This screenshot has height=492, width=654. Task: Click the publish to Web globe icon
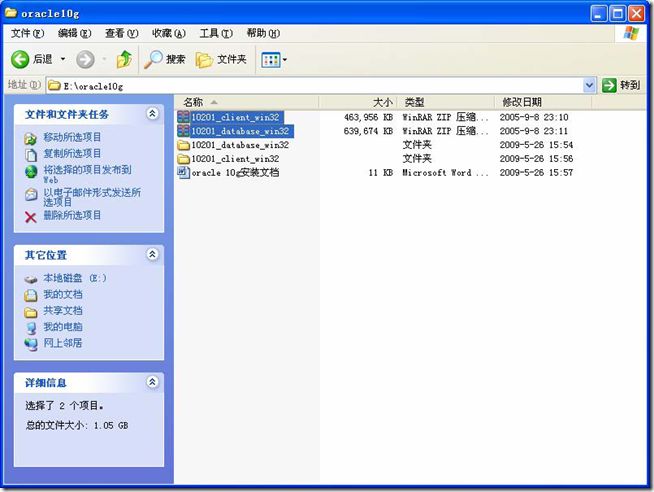30,171
